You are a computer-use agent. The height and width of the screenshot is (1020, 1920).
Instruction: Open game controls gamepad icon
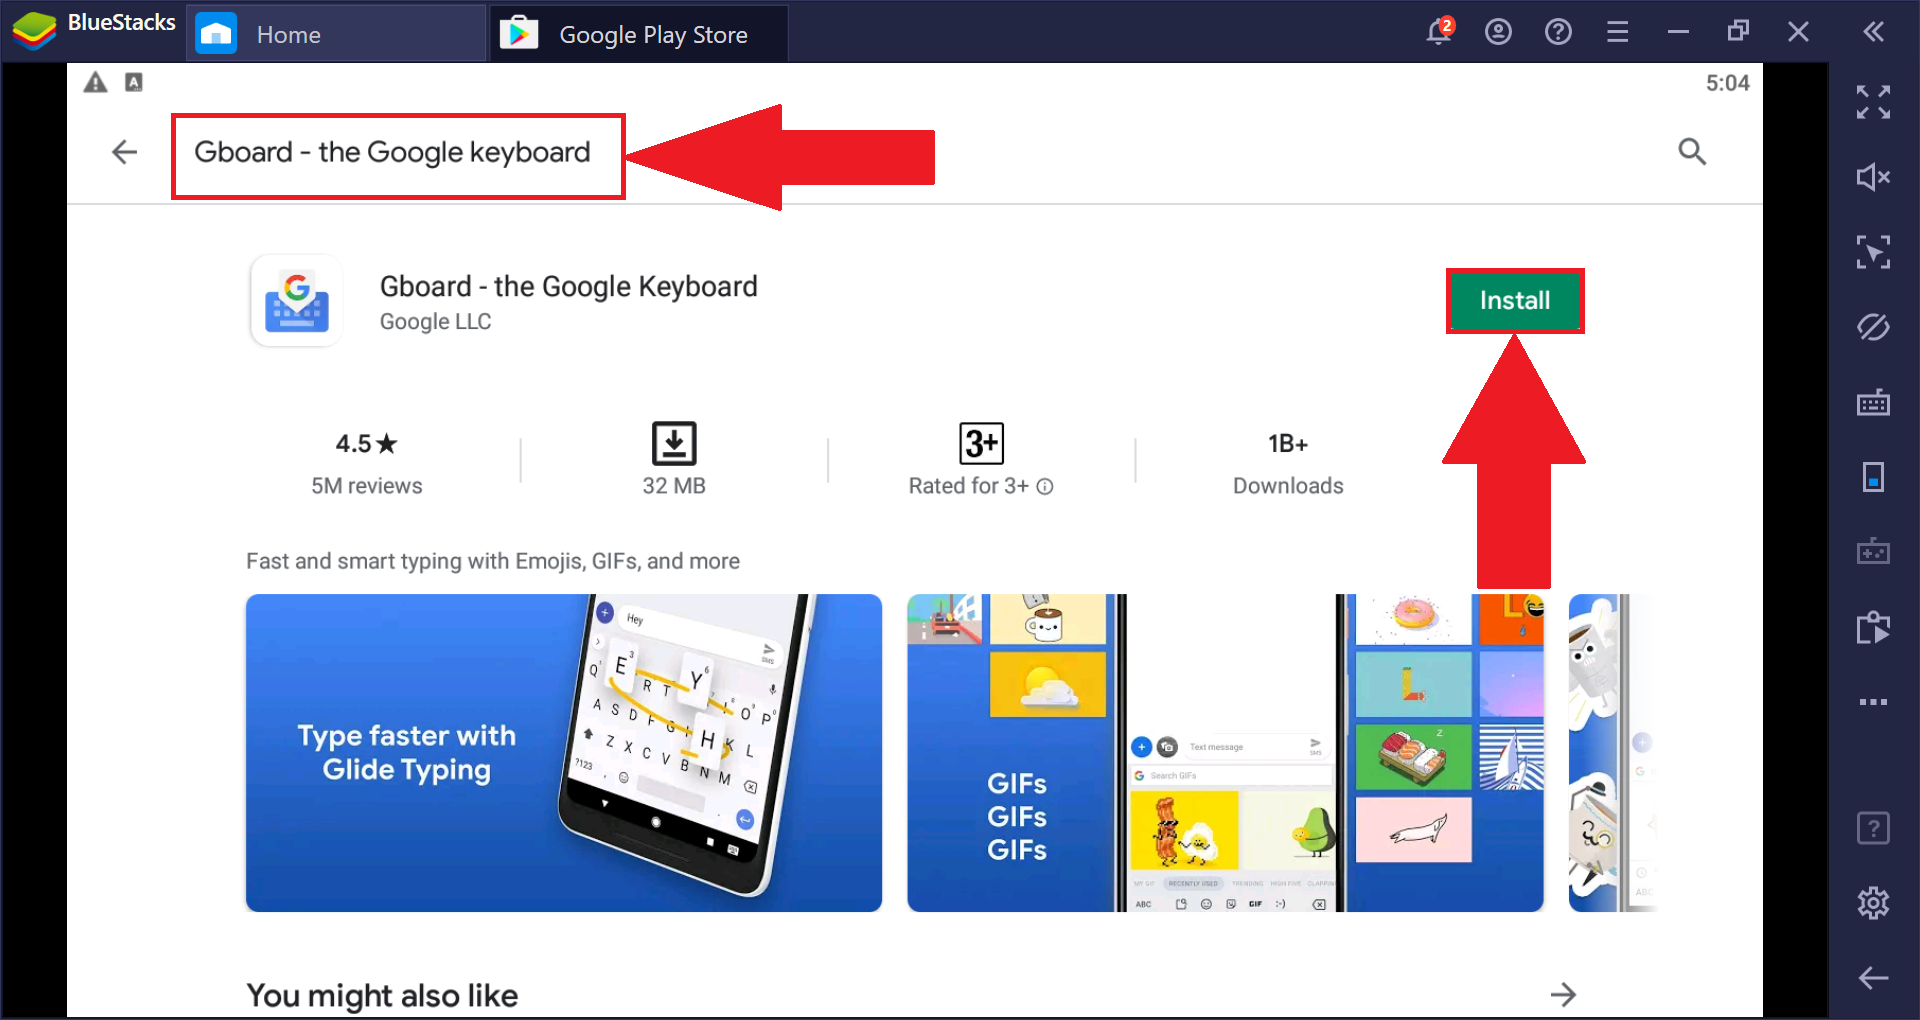point(1873,551)
